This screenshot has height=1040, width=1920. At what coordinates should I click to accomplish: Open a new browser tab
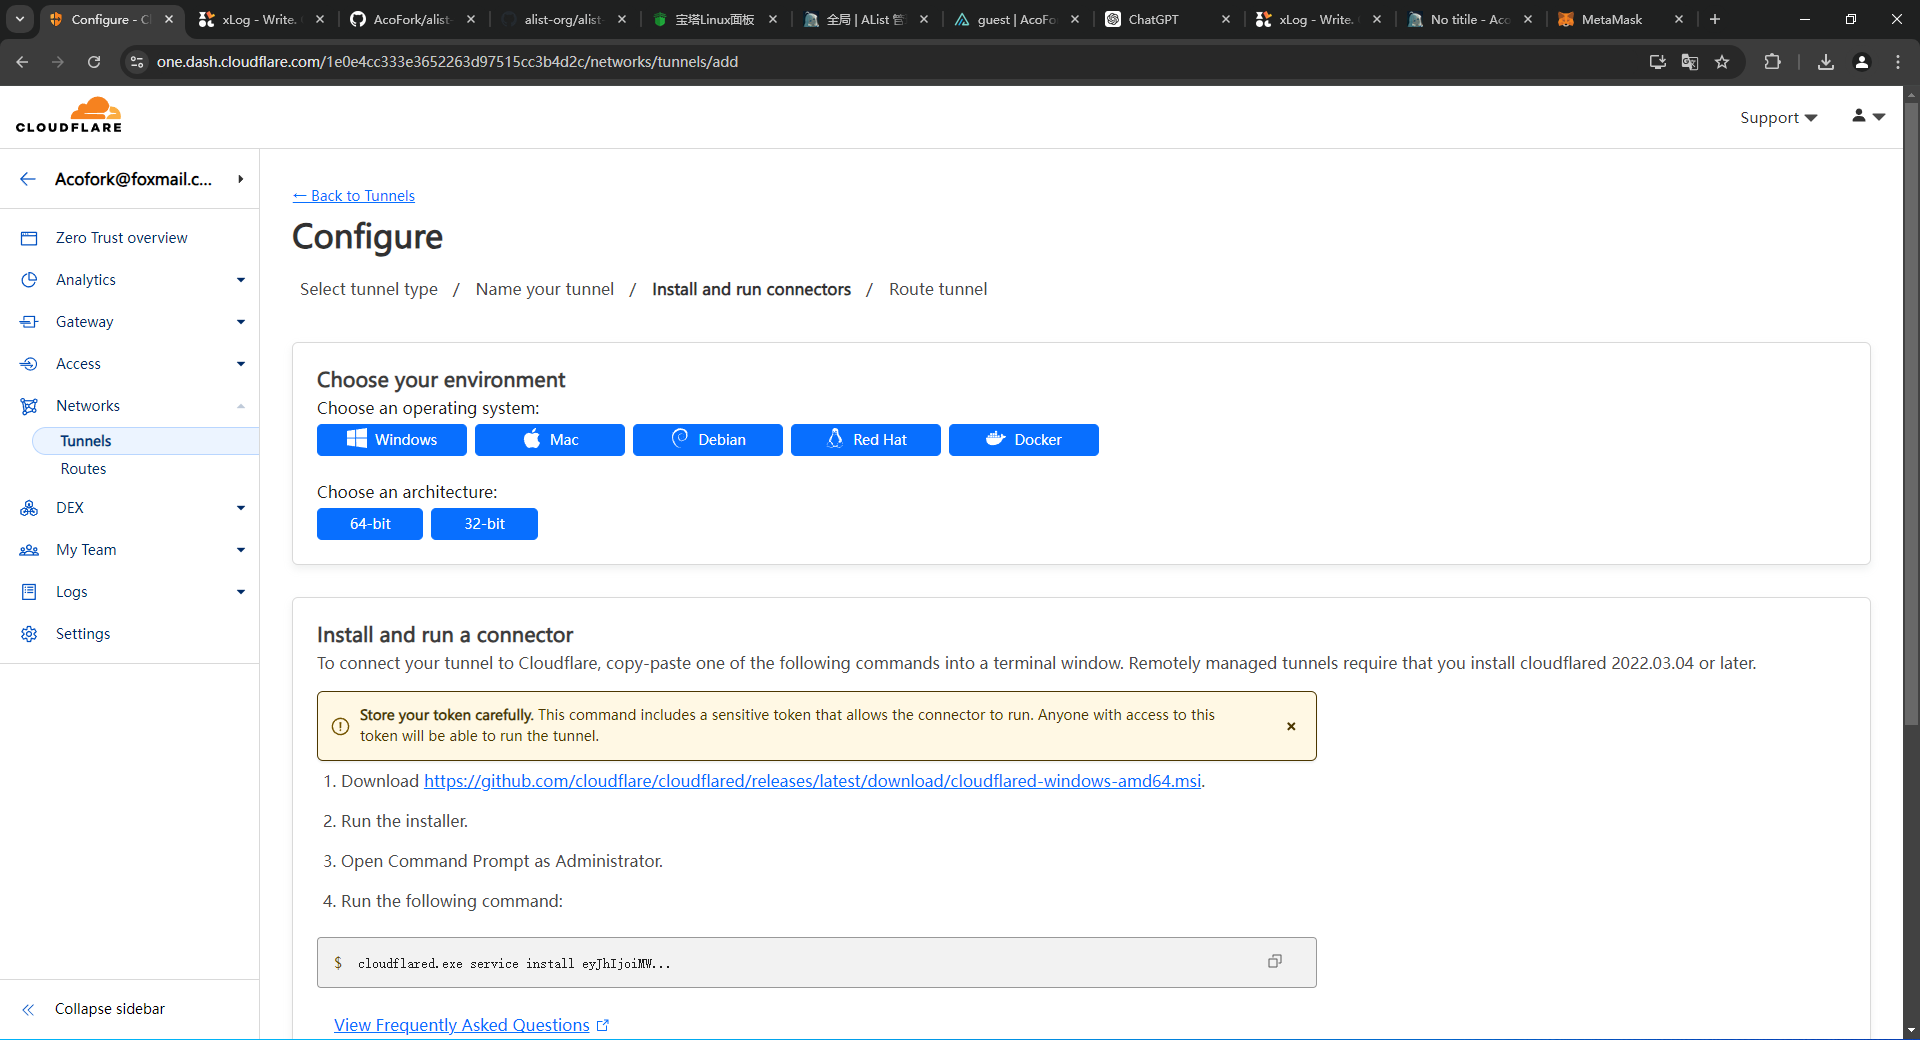click(x=1715, y=19)
